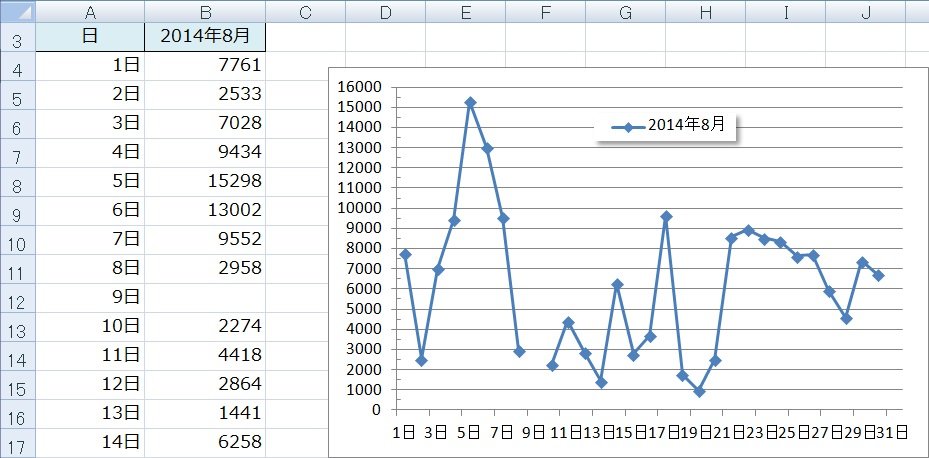Select cell with value 9434
Screen dimensions: 929x458
pos(205,153)
